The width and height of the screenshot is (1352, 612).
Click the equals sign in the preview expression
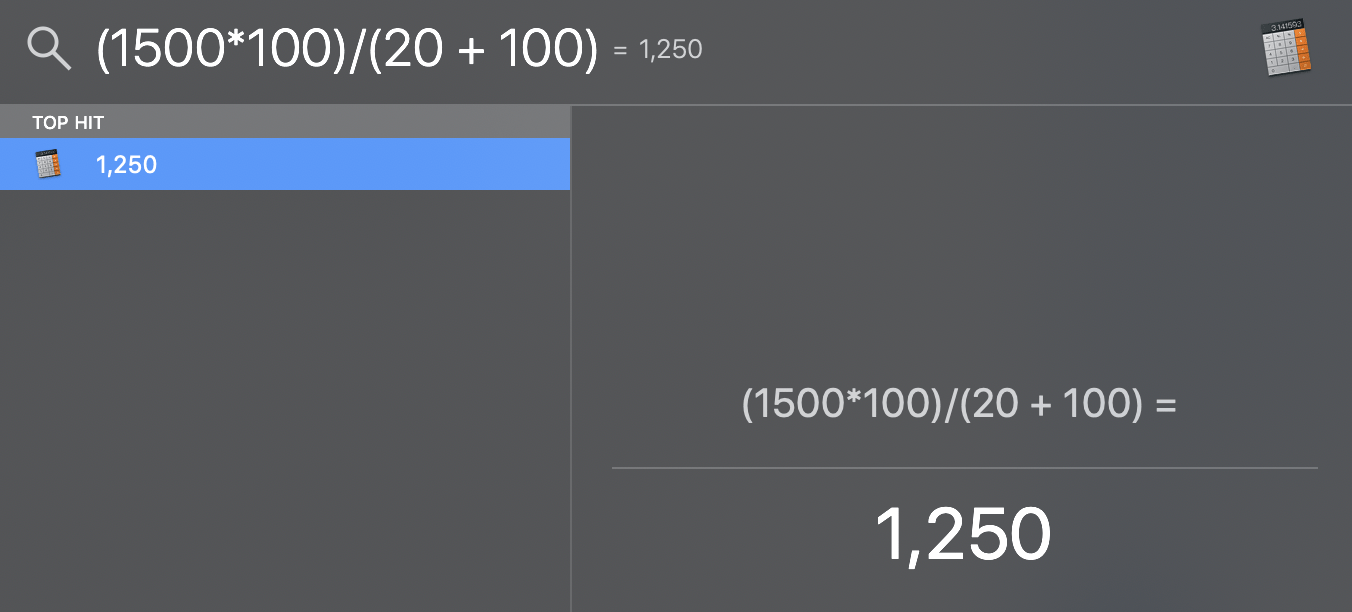[1166, 404]
